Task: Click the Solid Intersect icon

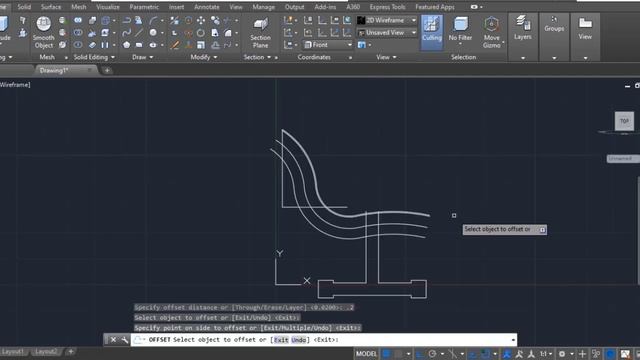Action: coord(78,45)
